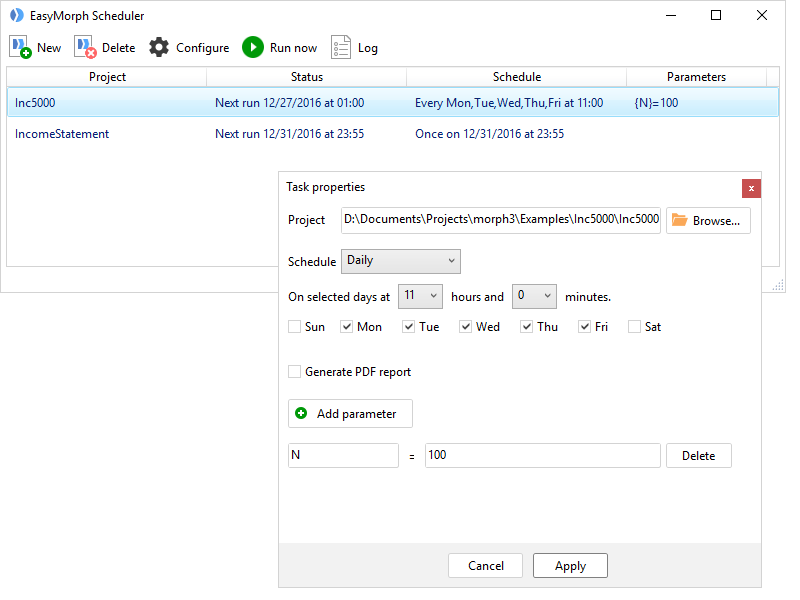Open the Schedule Daily dropdown
The width and height of the screenshot is (800, 600).
pos(401,261)
